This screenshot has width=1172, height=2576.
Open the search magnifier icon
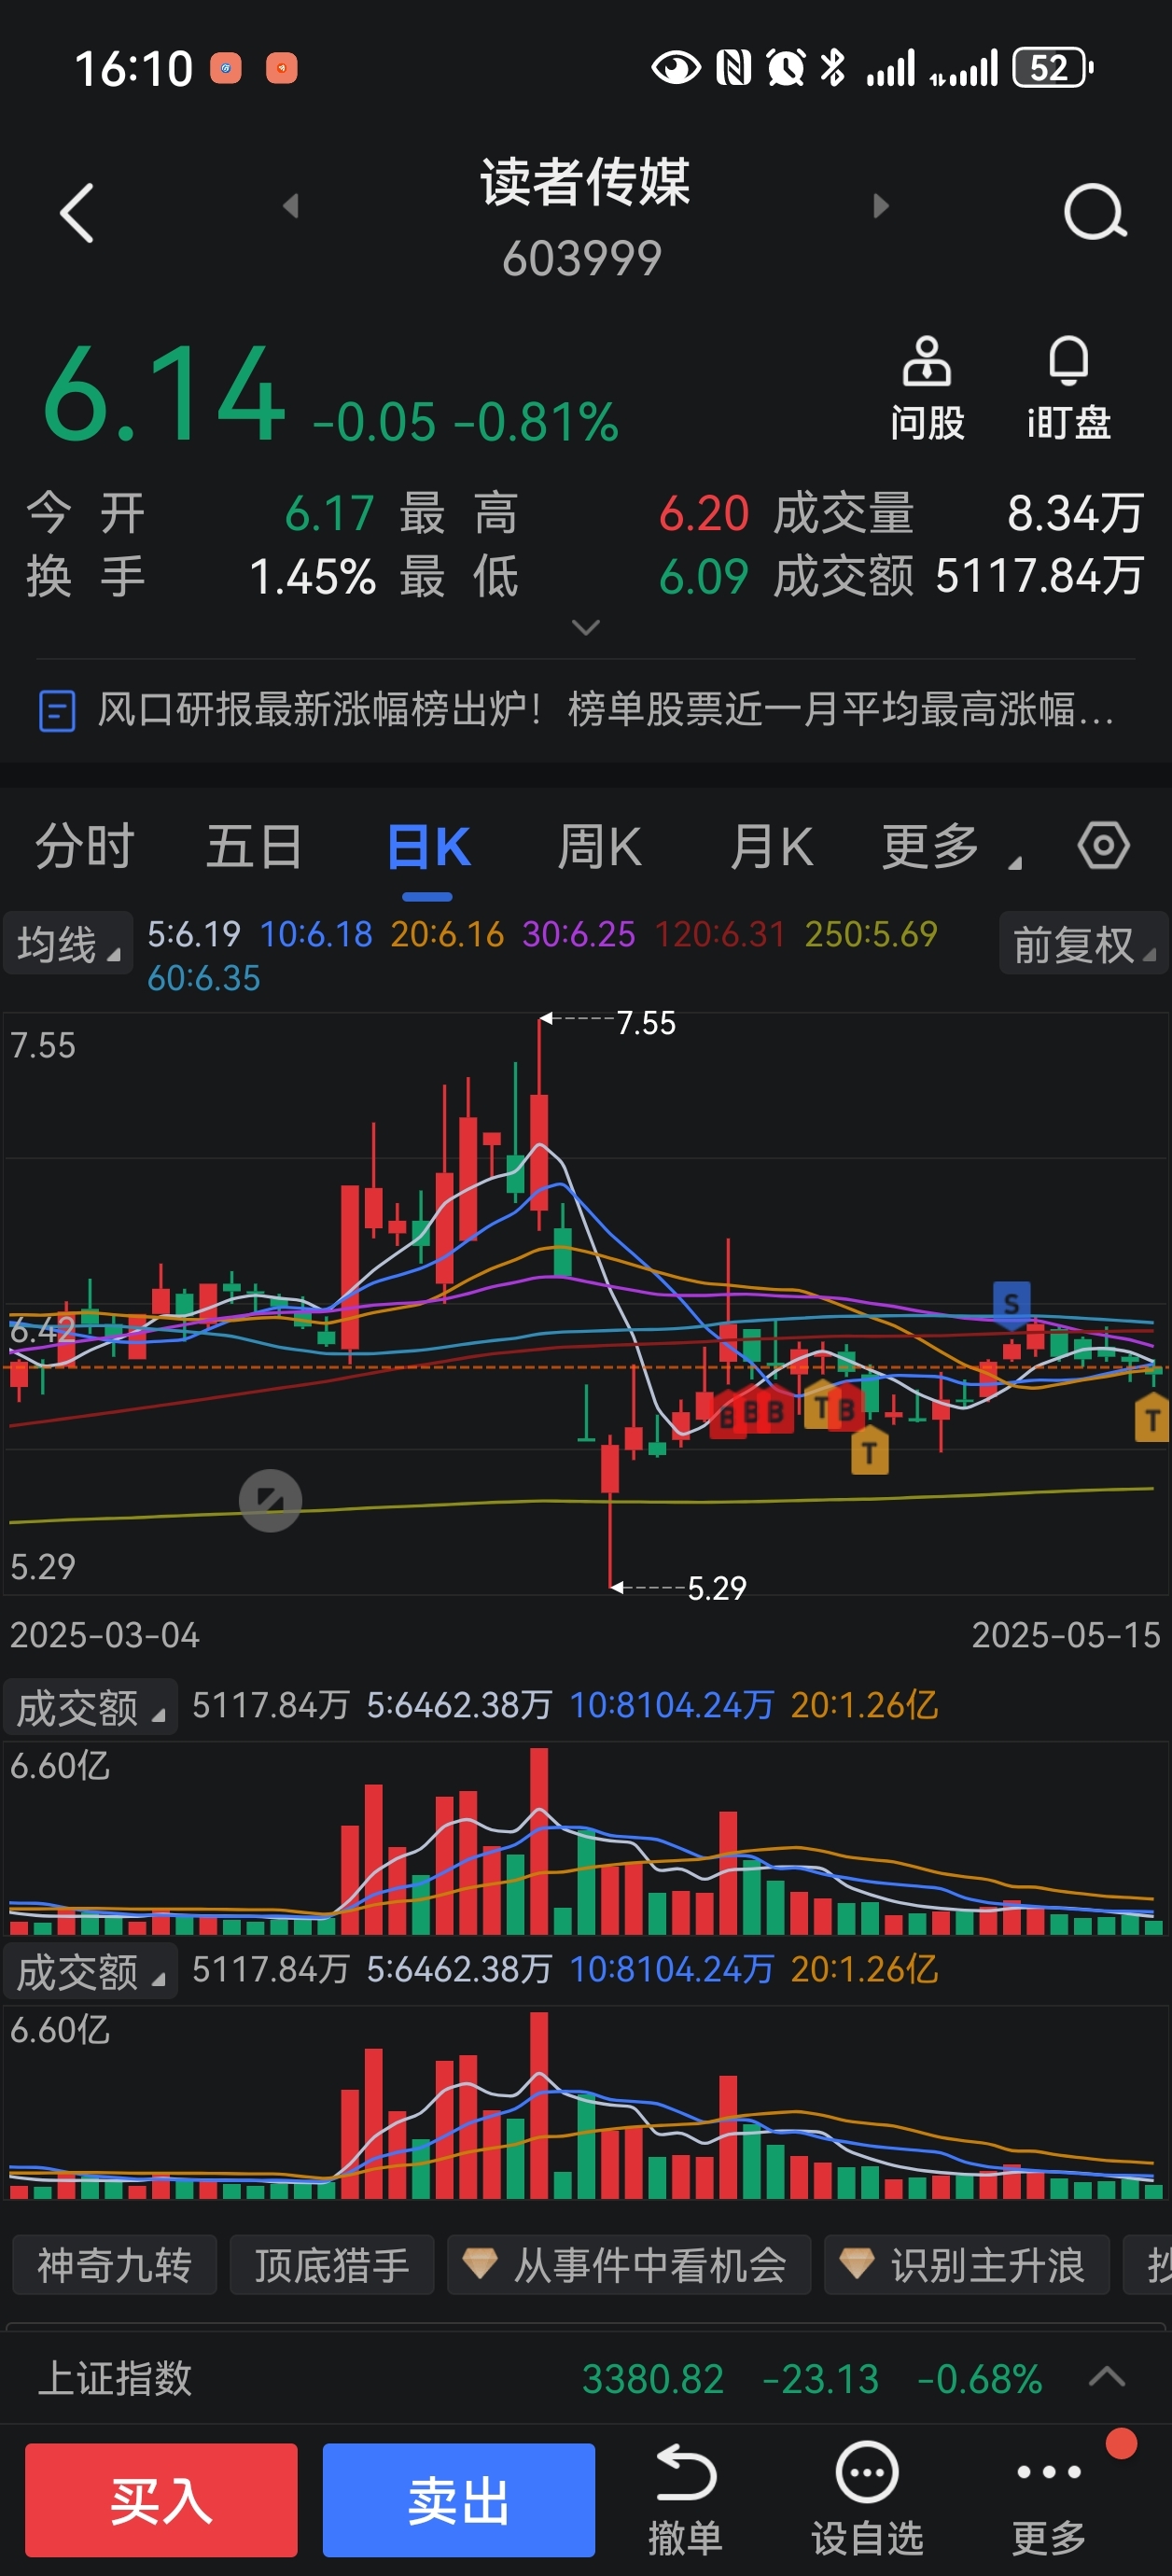(1095, 212)
